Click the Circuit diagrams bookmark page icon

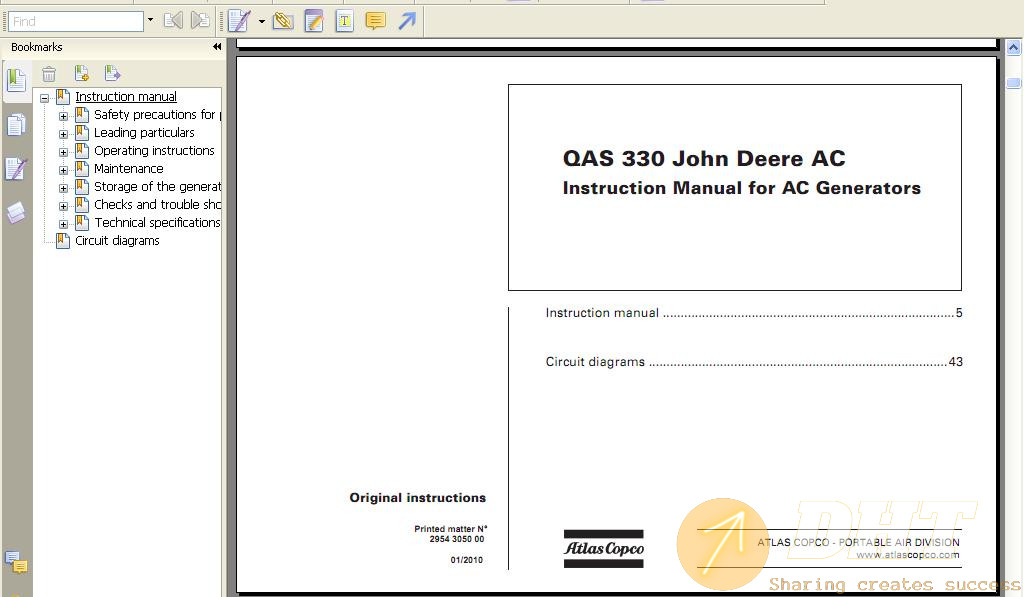(63, 240)
